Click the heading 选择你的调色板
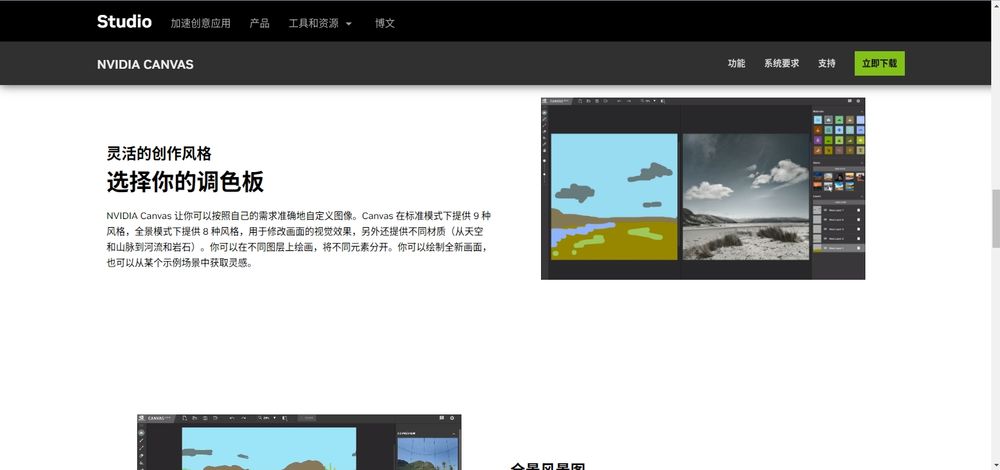Screen dimensions: 1000x470 point(185,182)
